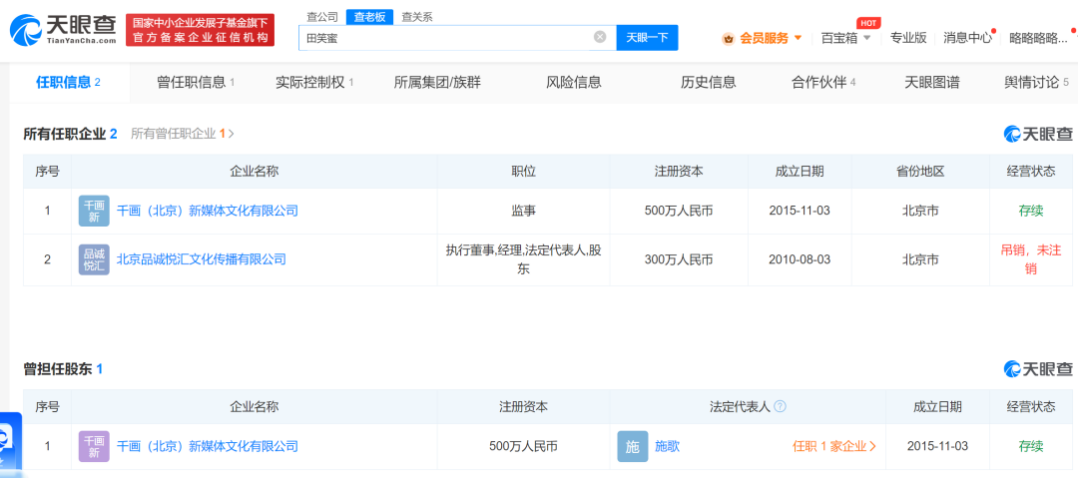Select the 查公司 search mode tab
The height and width of the screenshot is (478, 1078).
[x=322, y=17]
